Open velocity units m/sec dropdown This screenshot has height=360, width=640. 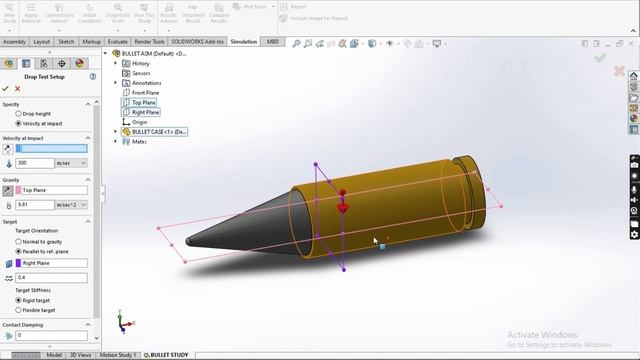pos(71,163)
